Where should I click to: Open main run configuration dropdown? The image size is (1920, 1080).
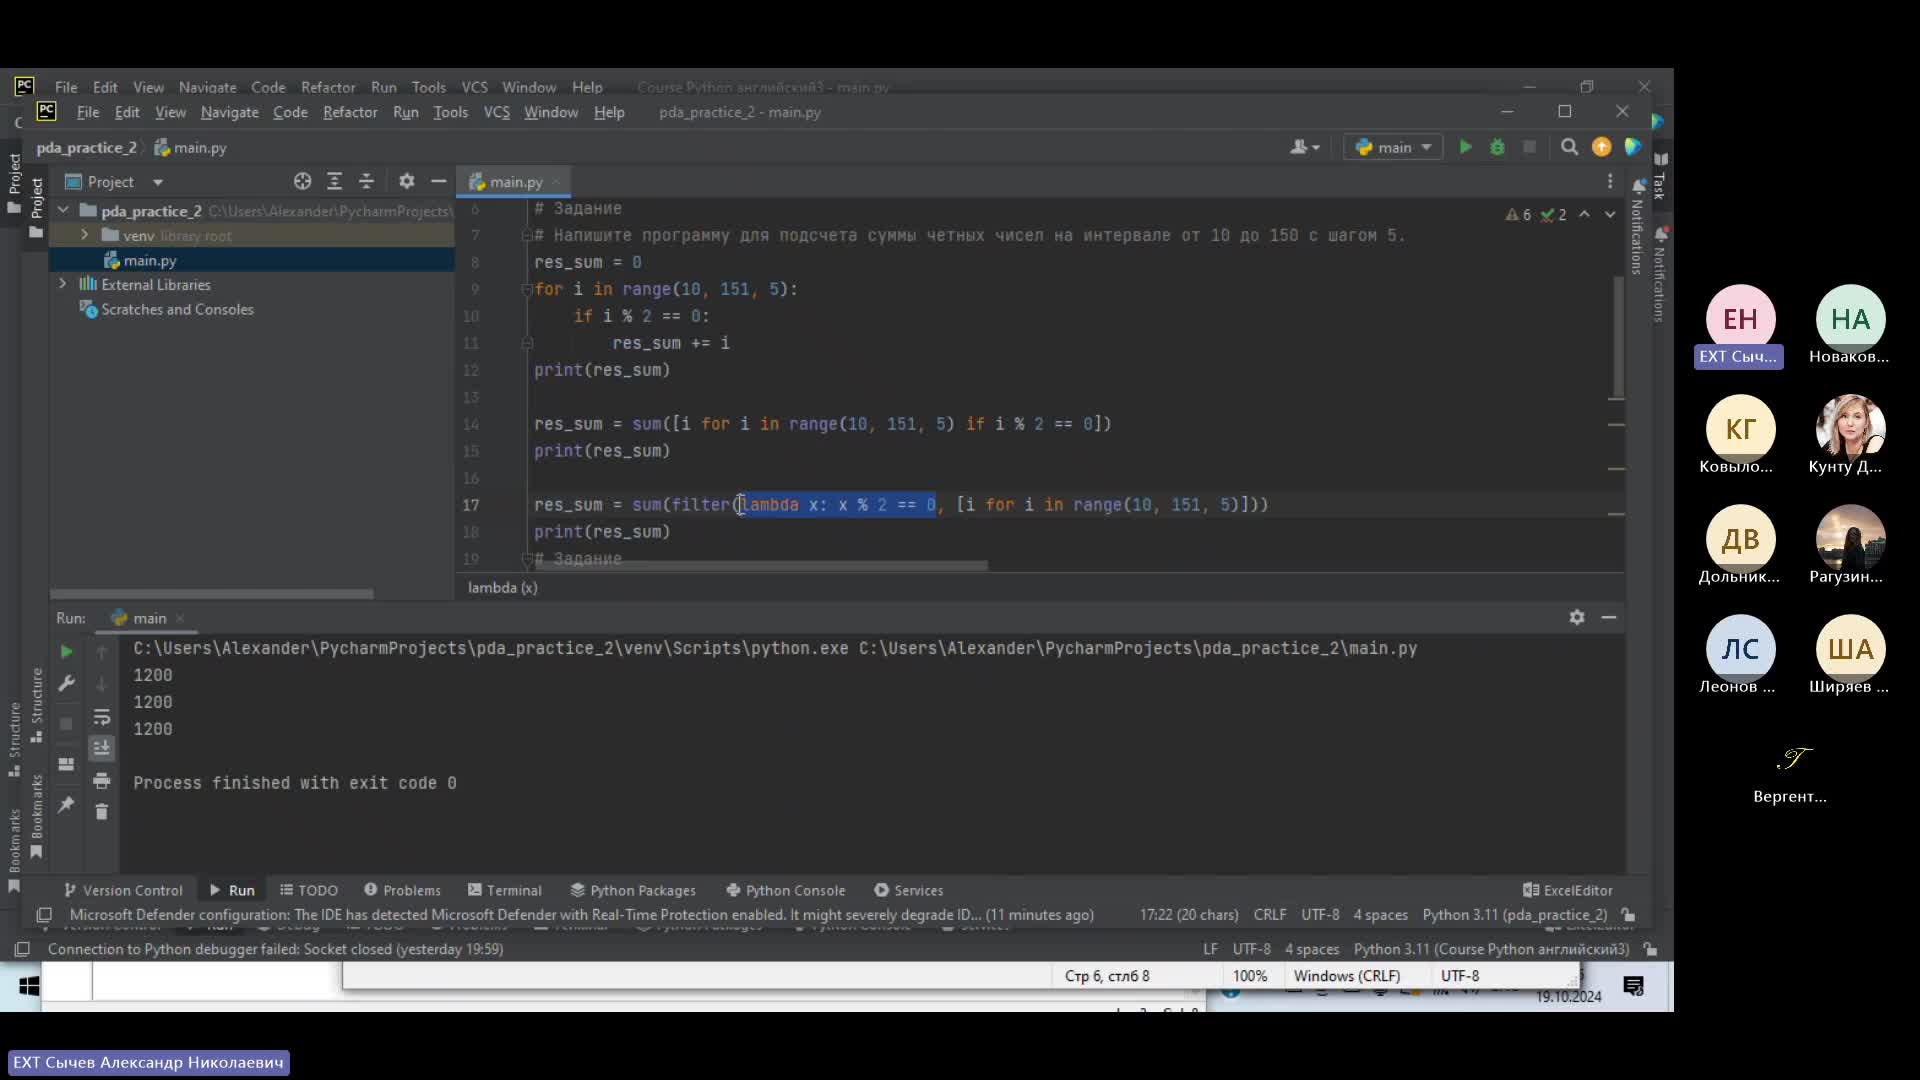click(1393, 147)
